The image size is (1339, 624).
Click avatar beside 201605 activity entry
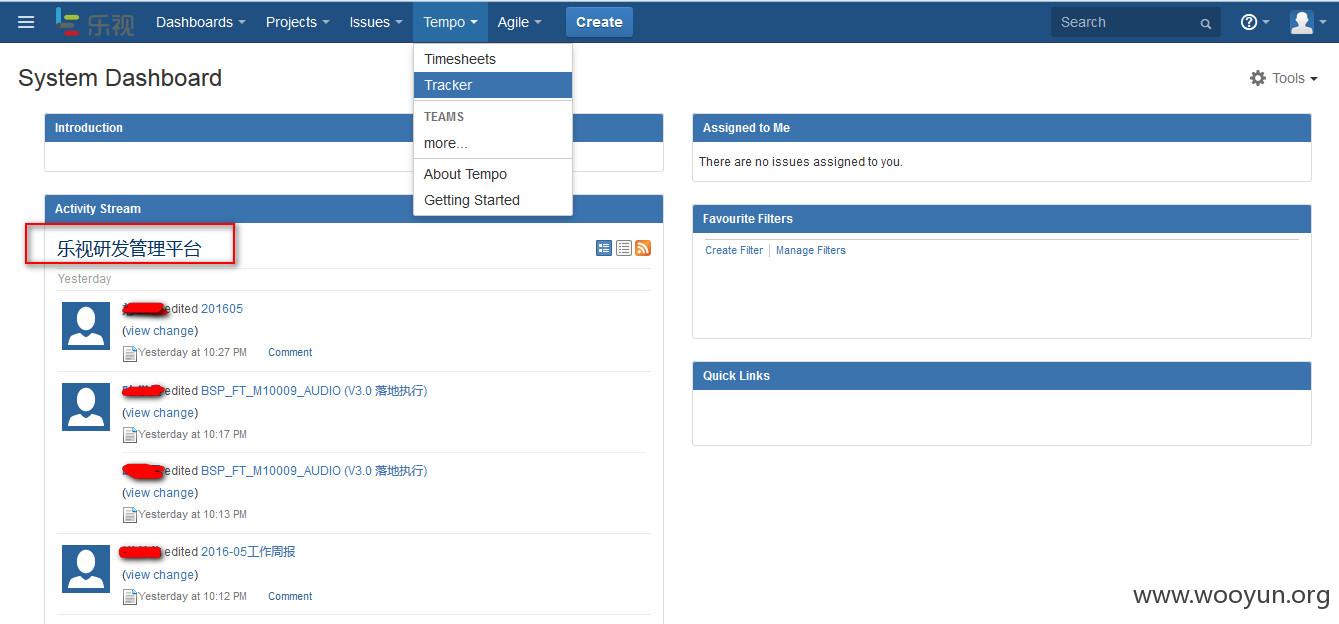tap(86, 325)
